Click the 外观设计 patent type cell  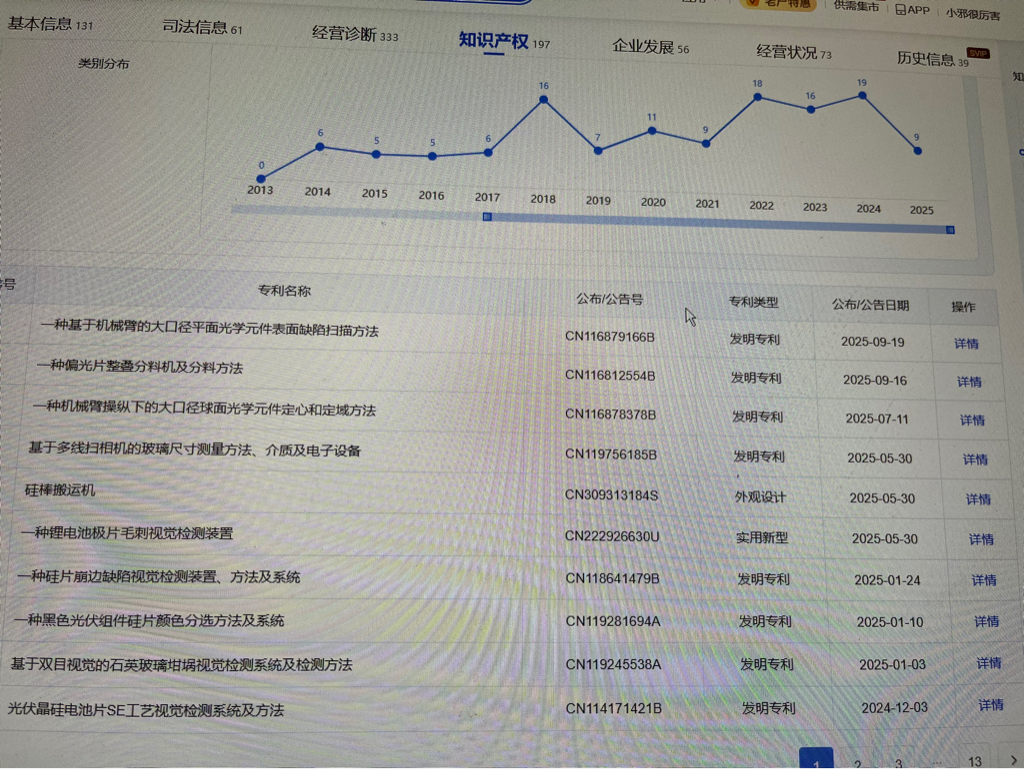click(x=760, y=497)
